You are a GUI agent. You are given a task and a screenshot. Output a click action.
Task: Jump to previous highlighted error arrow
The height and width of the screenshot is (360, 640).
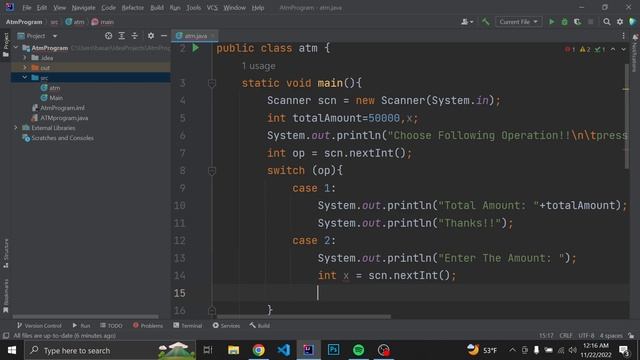pyautogui.click(x=613, y=49)
